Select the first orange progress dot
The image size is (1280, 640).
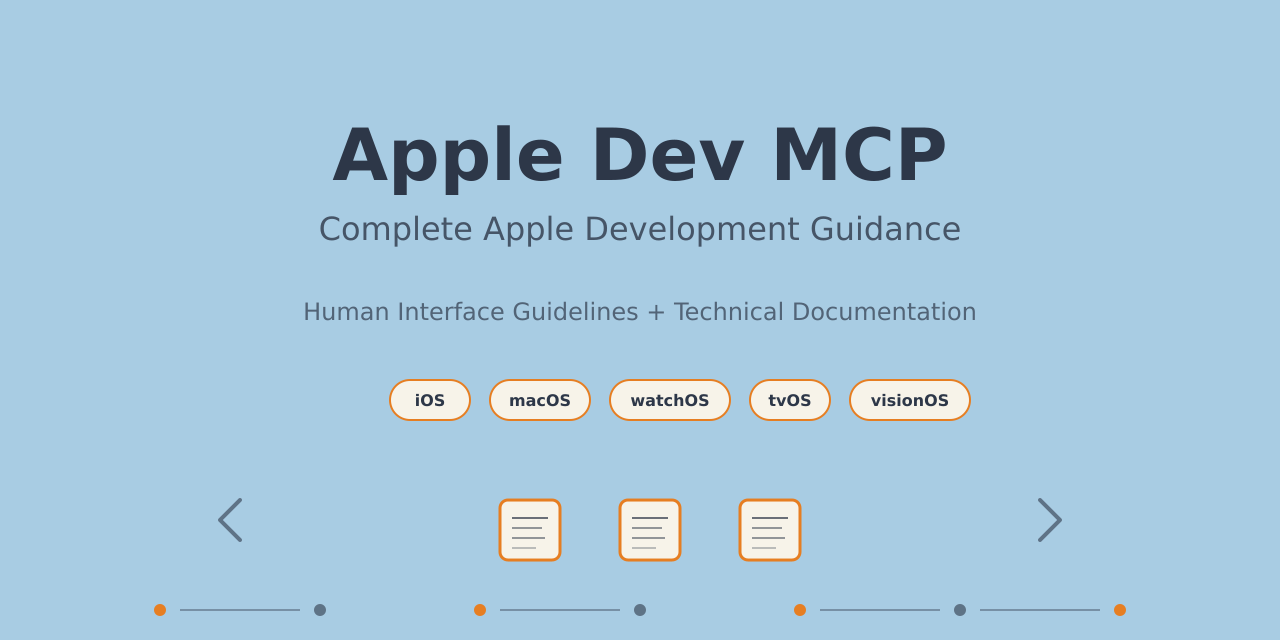click(158, 609)
